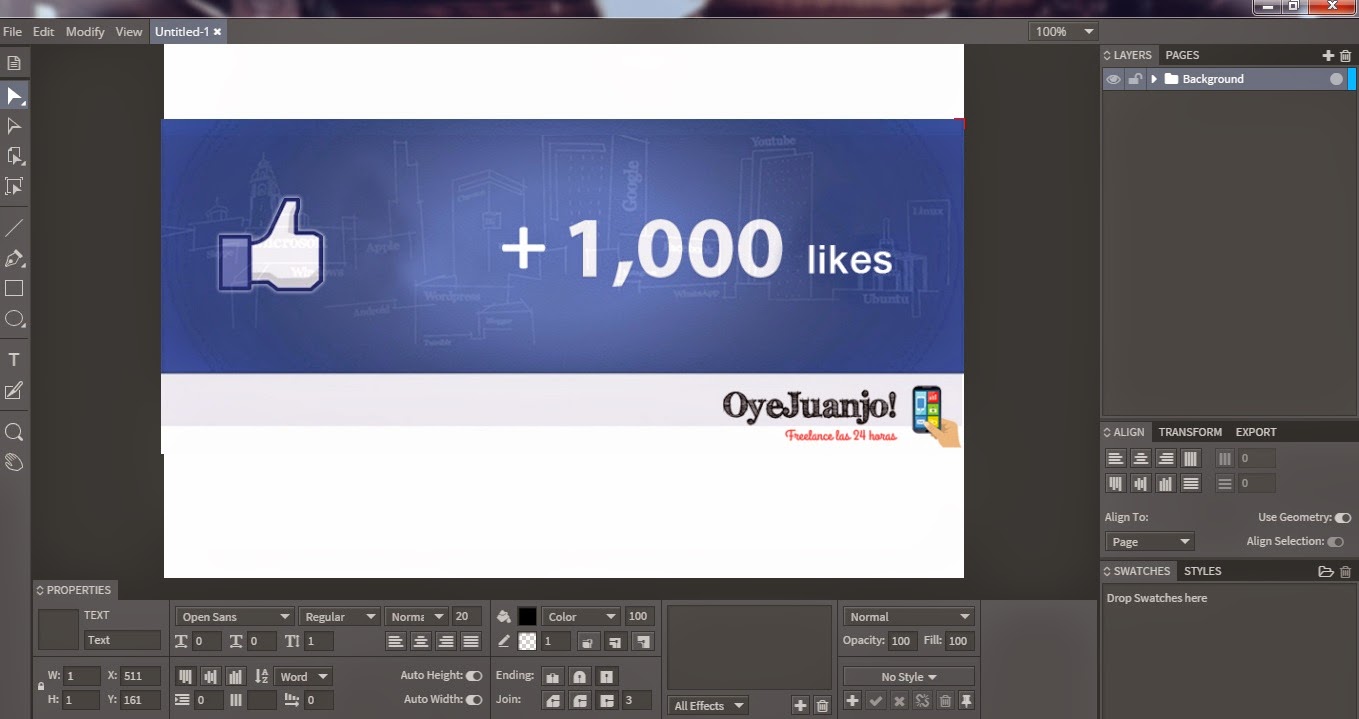Expand the Background layer tree arrow
The height and width of the screenshot is (719, 1359).
tap(1154, 79)
